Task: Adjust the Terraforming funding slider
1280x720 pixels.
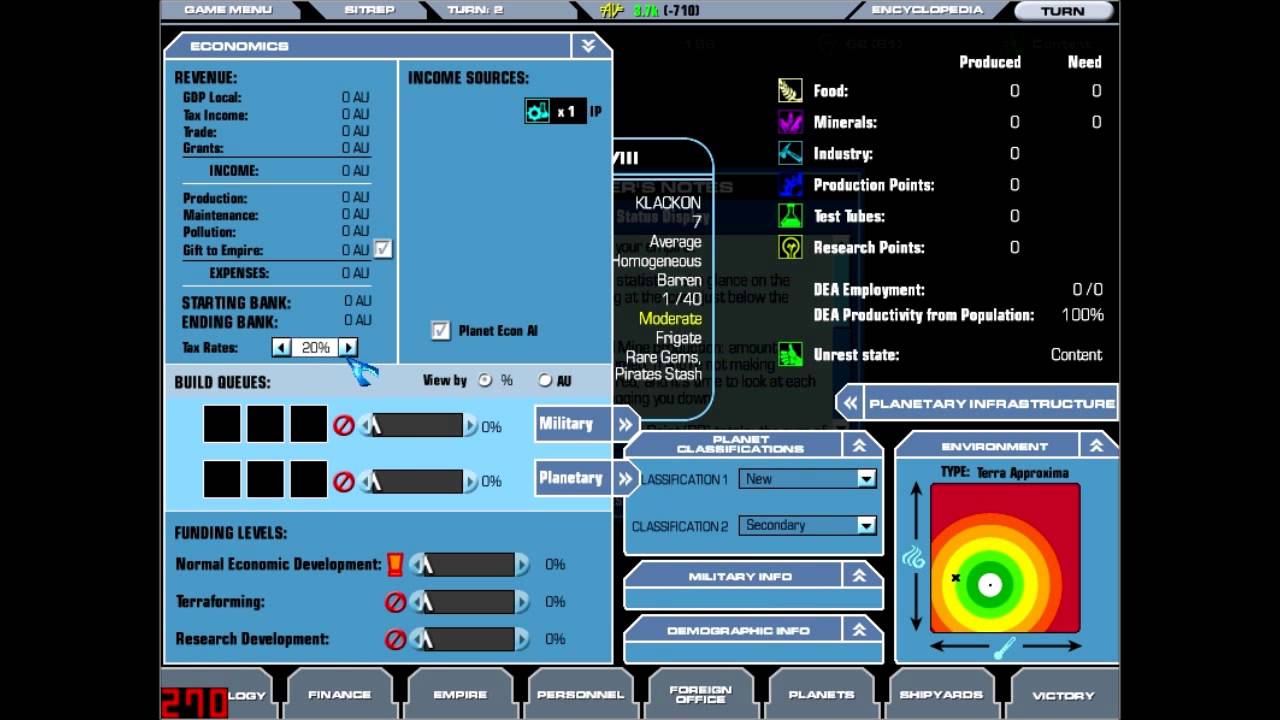Action: (x=470, y=602)
